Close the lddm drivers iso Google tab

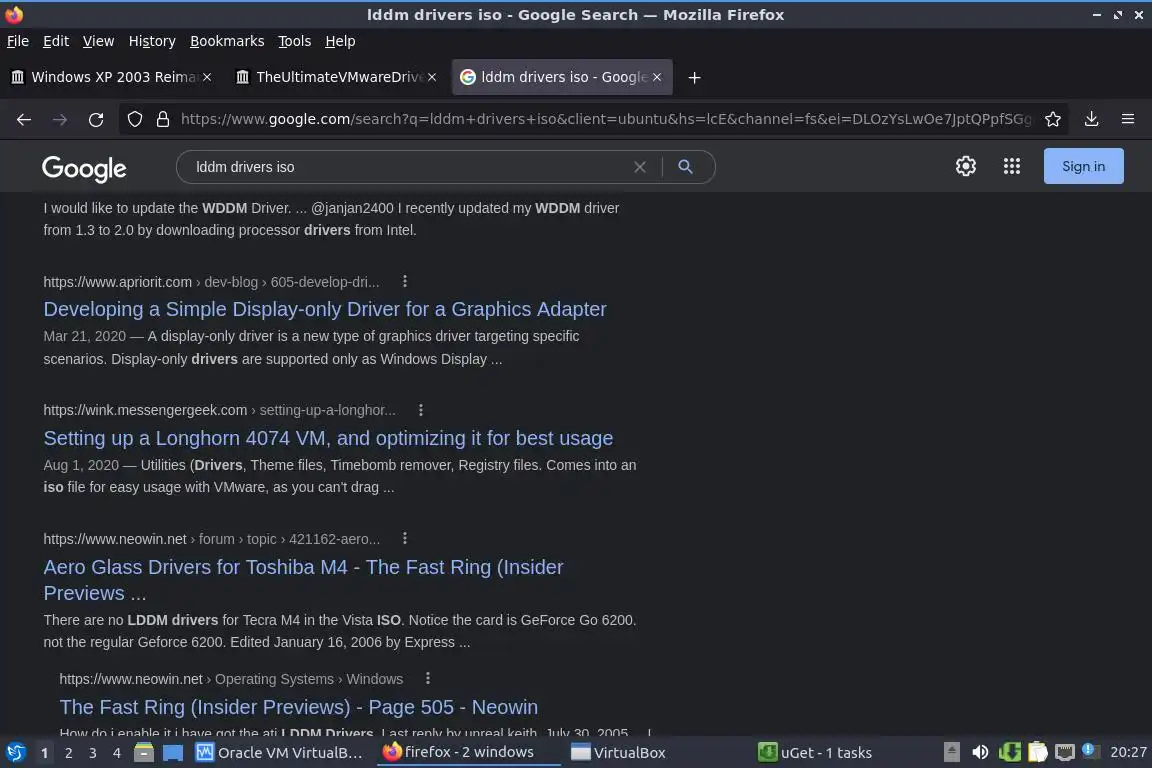(657, 77)
